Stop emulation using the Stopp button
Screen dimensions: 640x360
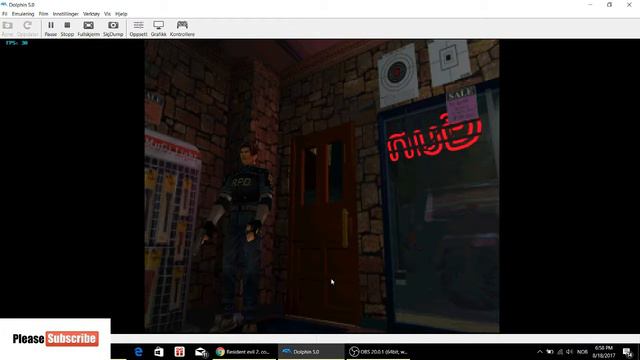click(67, 29)
